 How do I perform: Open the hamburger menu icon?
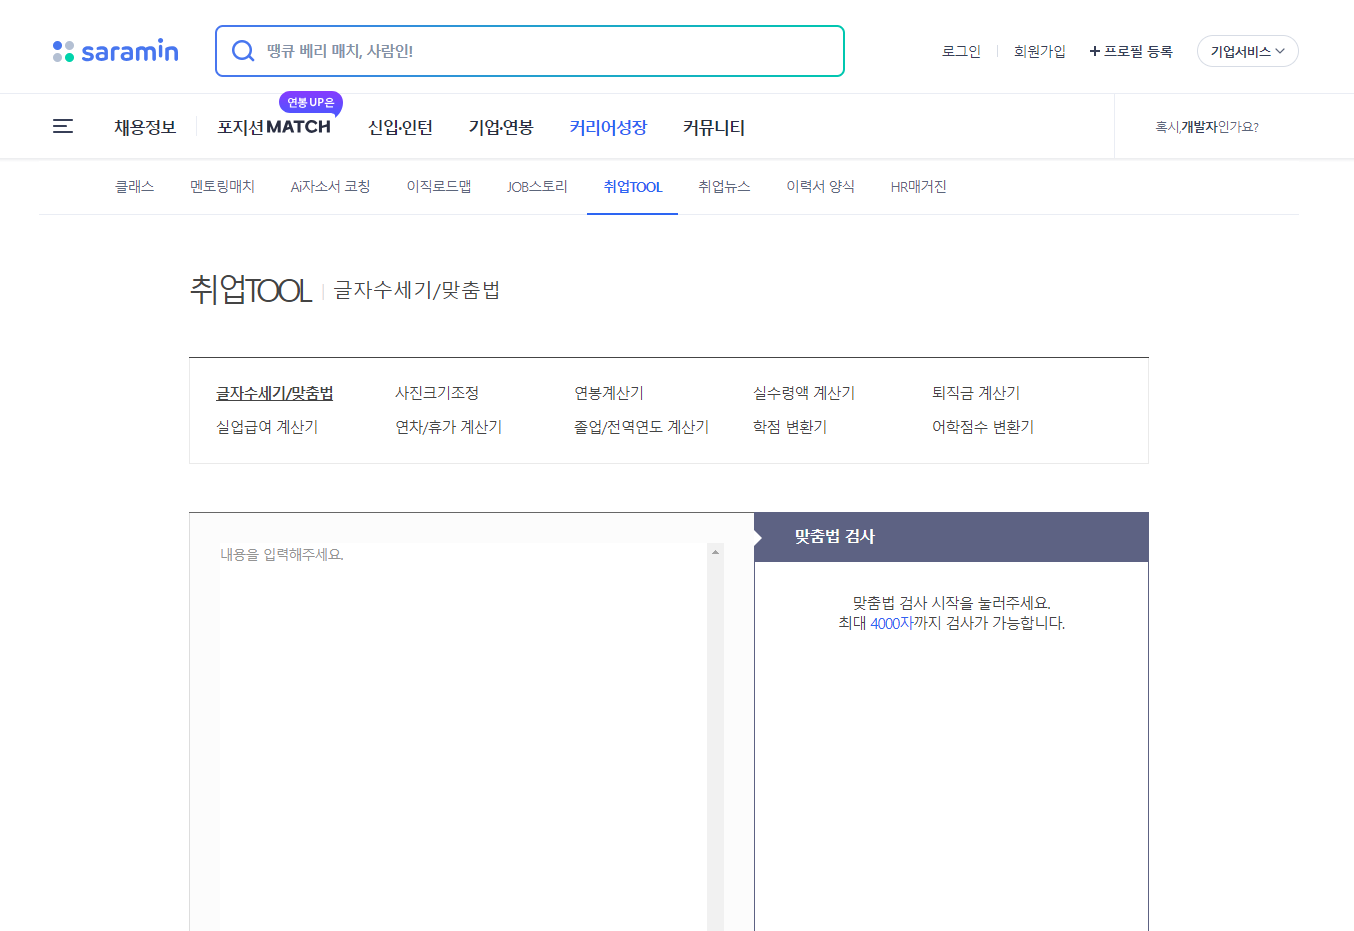pos(63,126)
